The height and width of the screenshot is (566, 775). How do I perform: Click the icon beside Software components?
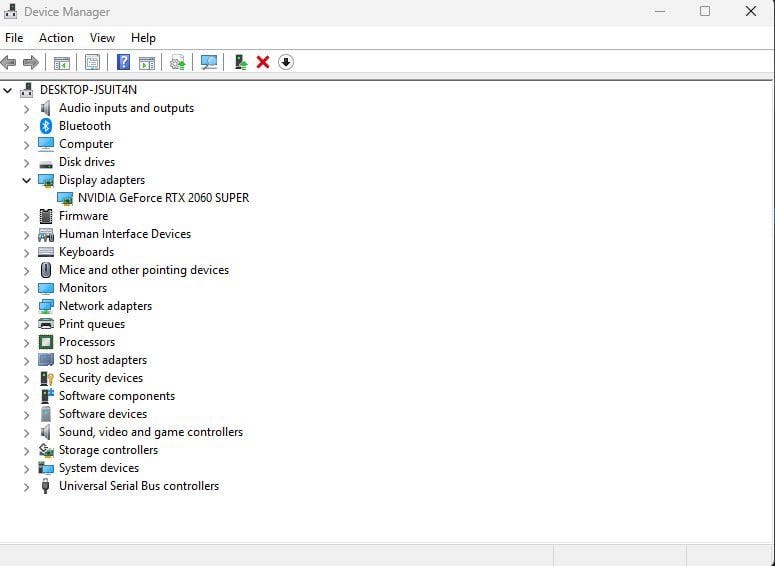click(47, 396)
